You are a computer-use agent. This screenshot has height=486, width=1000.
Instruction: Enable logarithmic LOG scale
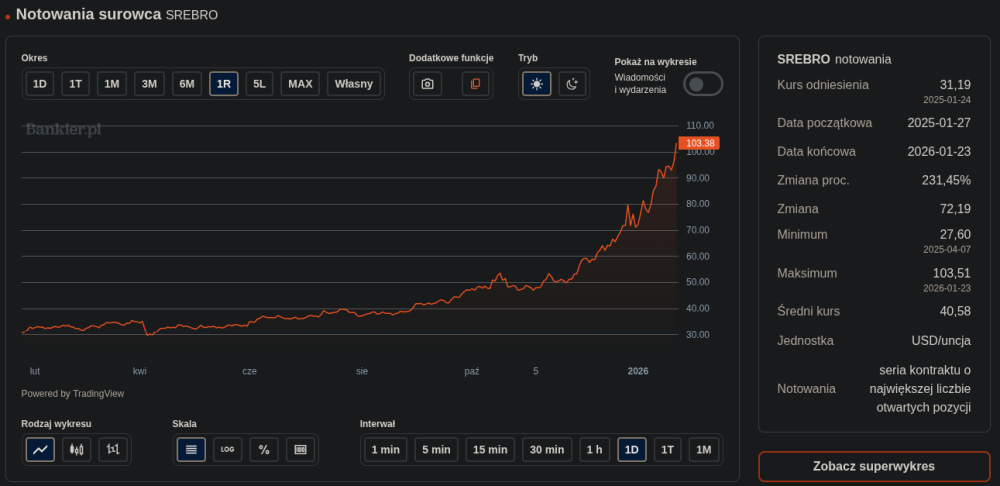click(x=227, y=450)
